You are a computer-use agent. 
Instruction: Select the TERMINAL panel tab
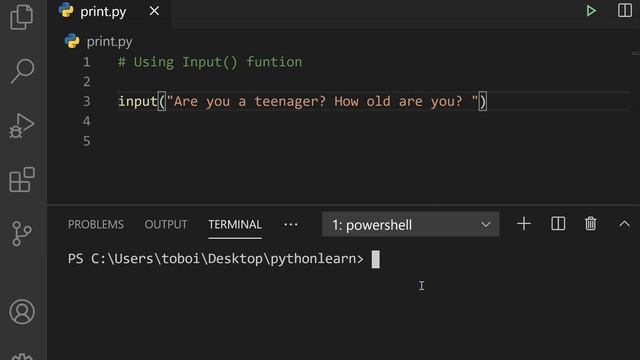coord(235,224)
